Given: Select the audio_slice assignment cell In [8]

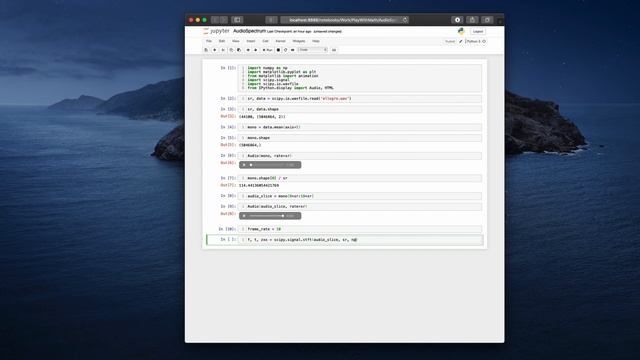Looking at the screenshot, I should [x=360, y=196].
